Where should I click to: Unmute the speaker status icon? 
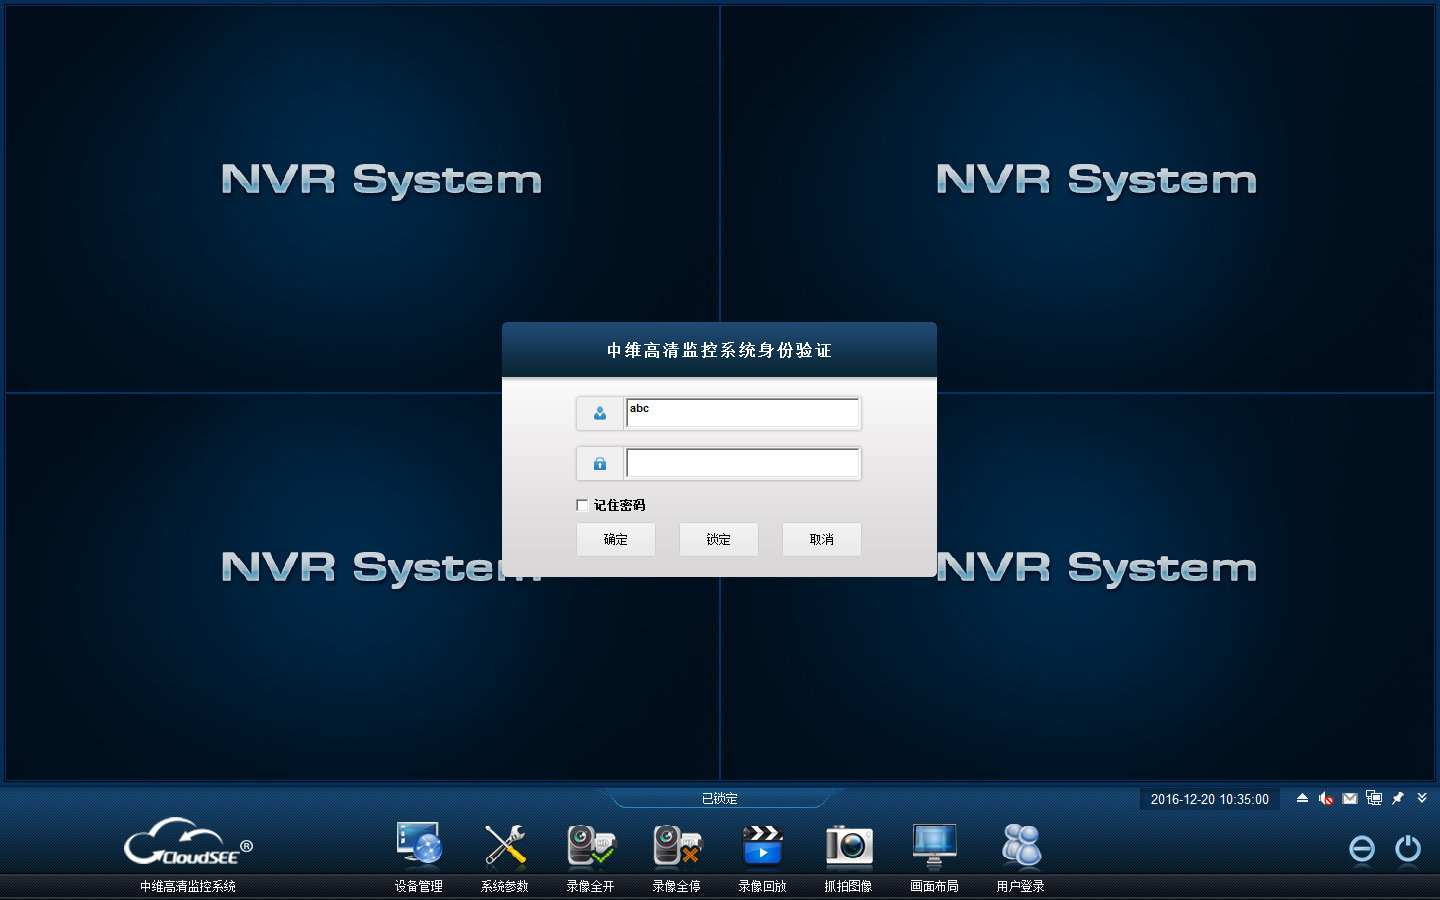[1326, 798]
